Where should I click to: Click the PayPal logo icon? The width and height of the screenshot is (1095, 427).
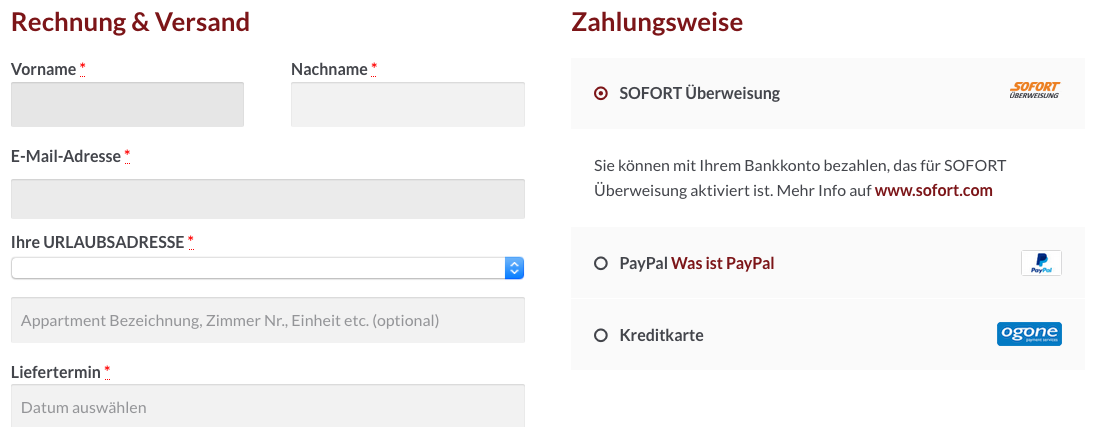1041,263
